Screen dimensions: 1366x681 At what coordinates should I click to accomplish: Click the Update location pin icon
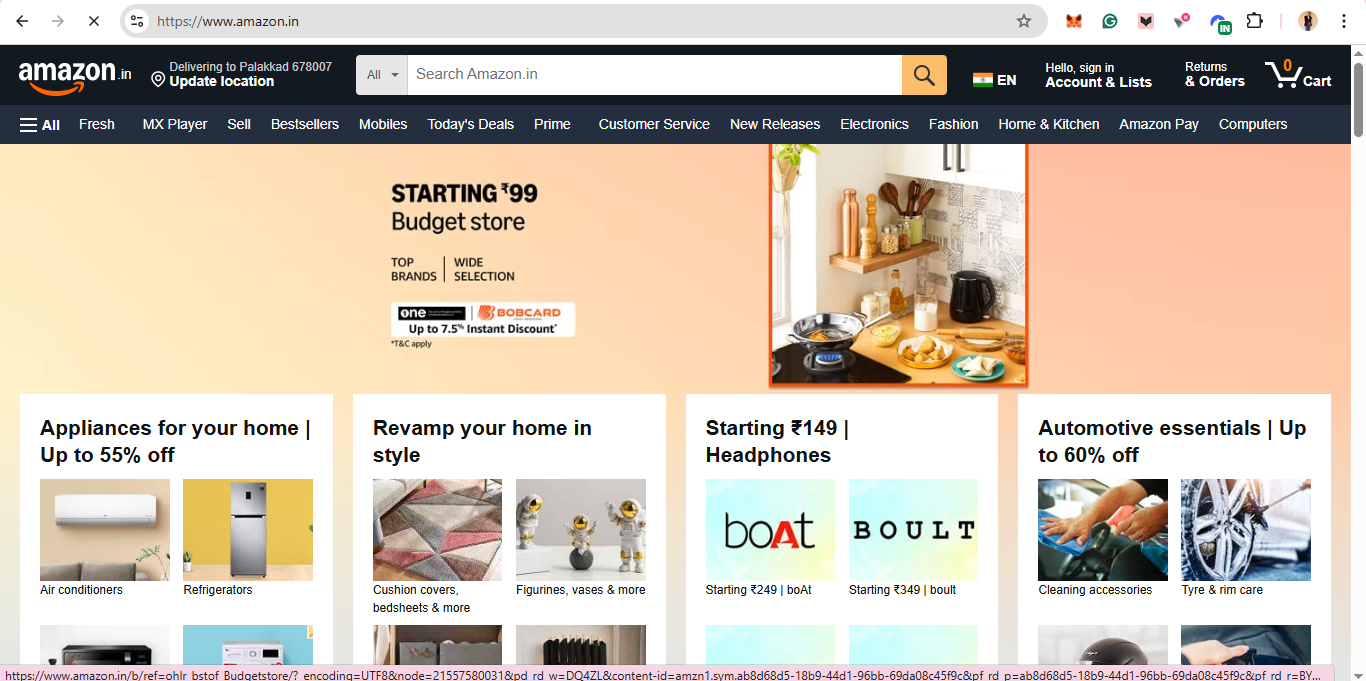point(158,79)
